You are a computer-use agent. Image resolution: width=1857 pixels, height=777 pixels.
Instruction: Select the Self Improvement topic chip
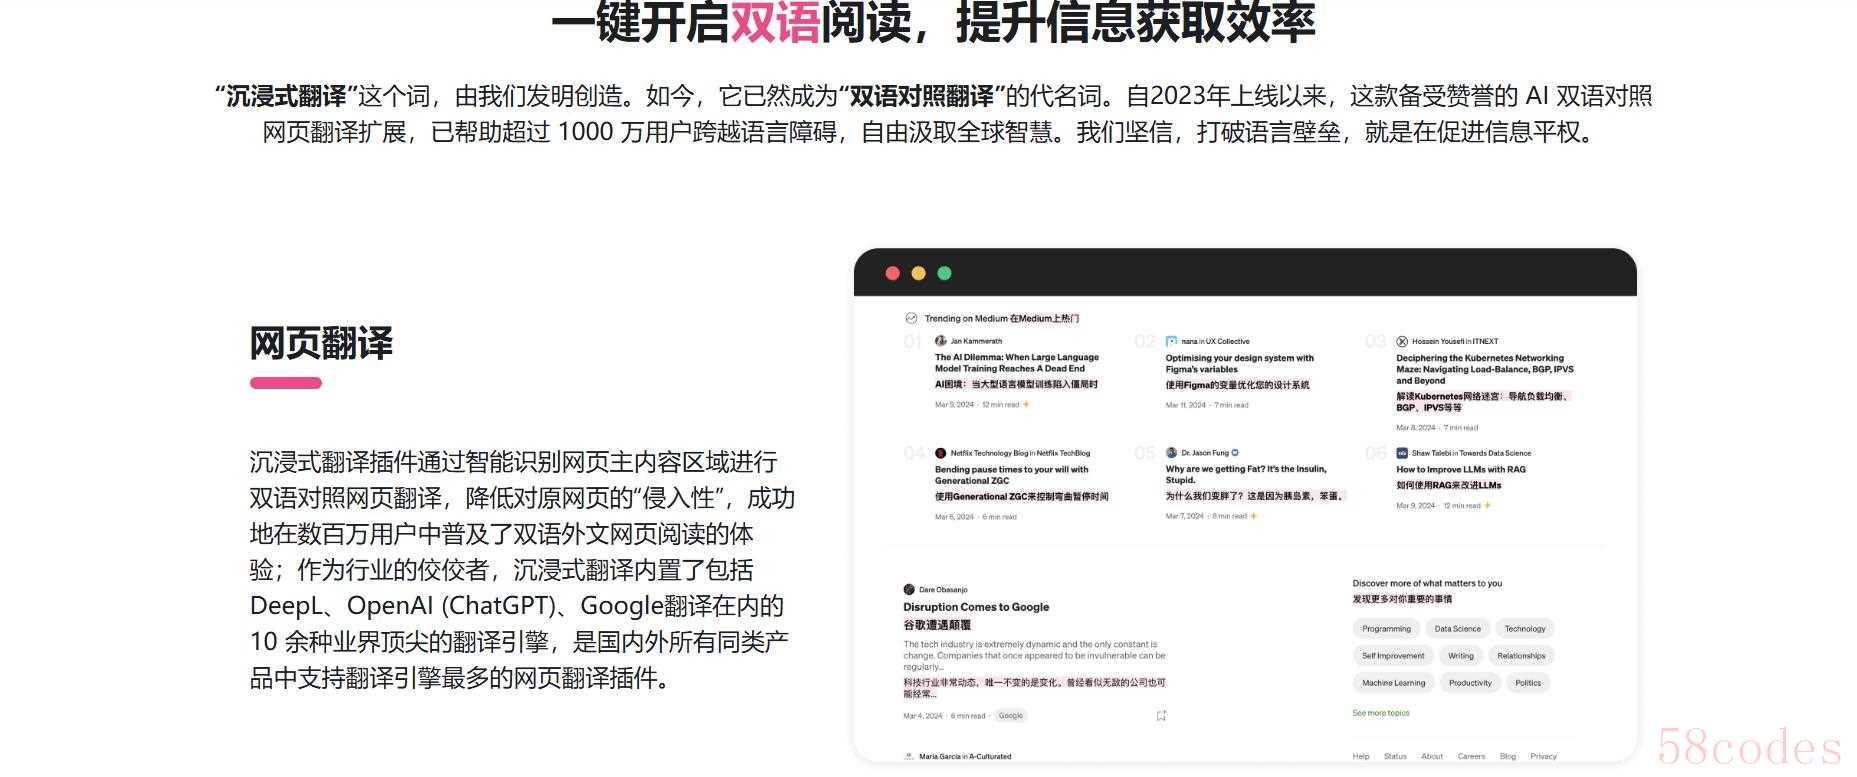click(1393, 656)
